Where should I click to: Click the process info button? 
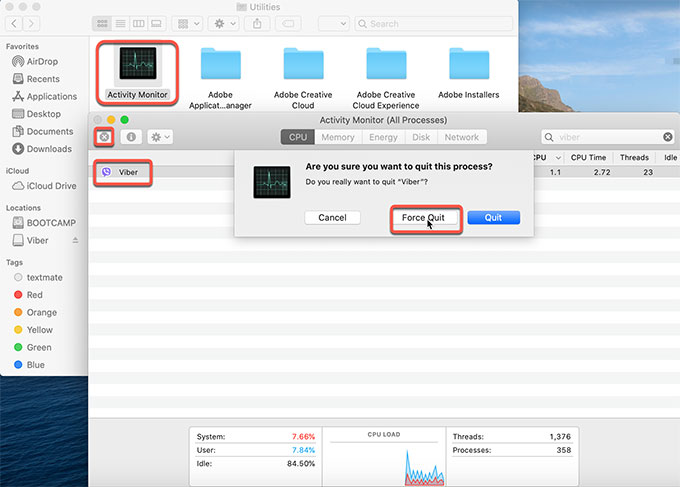pos(131,137)
